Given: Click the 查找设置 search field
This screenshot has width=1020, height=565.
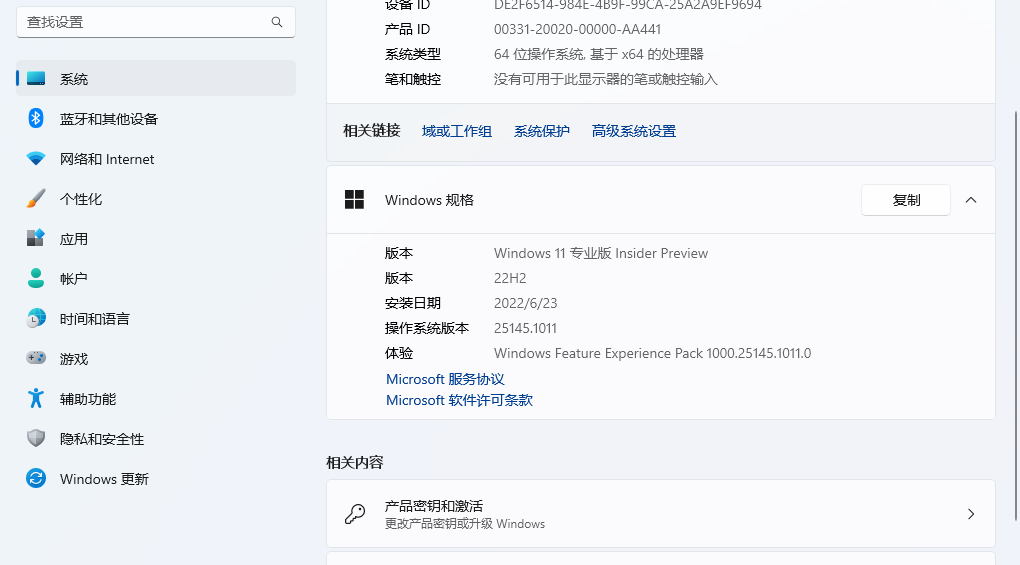Looking at the screenshot, I should click(155, 22).
